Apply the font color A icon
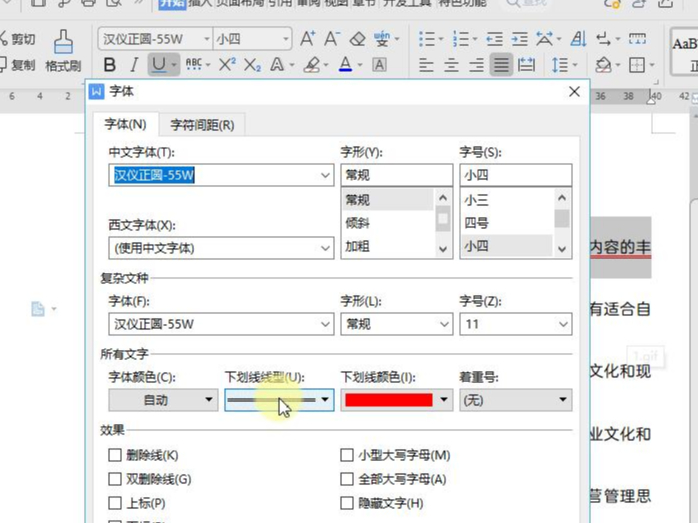Viewport: 698px width, 523px height. coord(345,65)
